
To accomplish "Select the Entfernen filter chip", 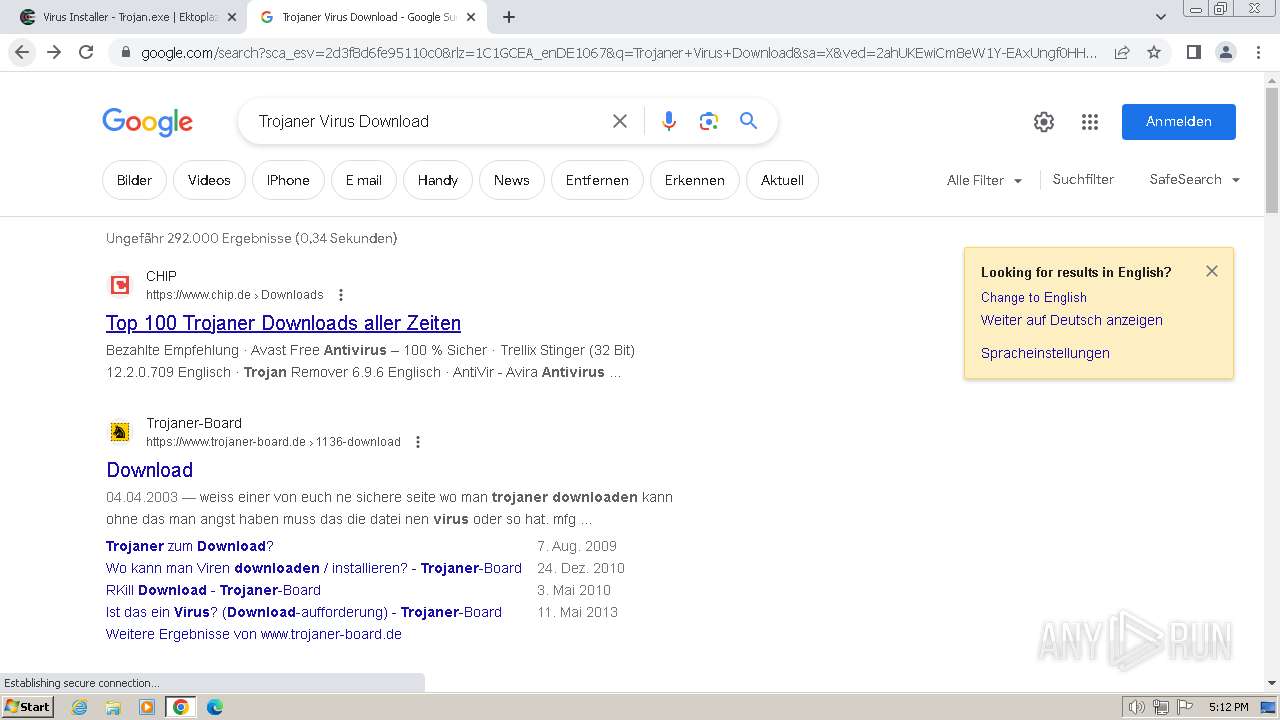I will (597, 180).
